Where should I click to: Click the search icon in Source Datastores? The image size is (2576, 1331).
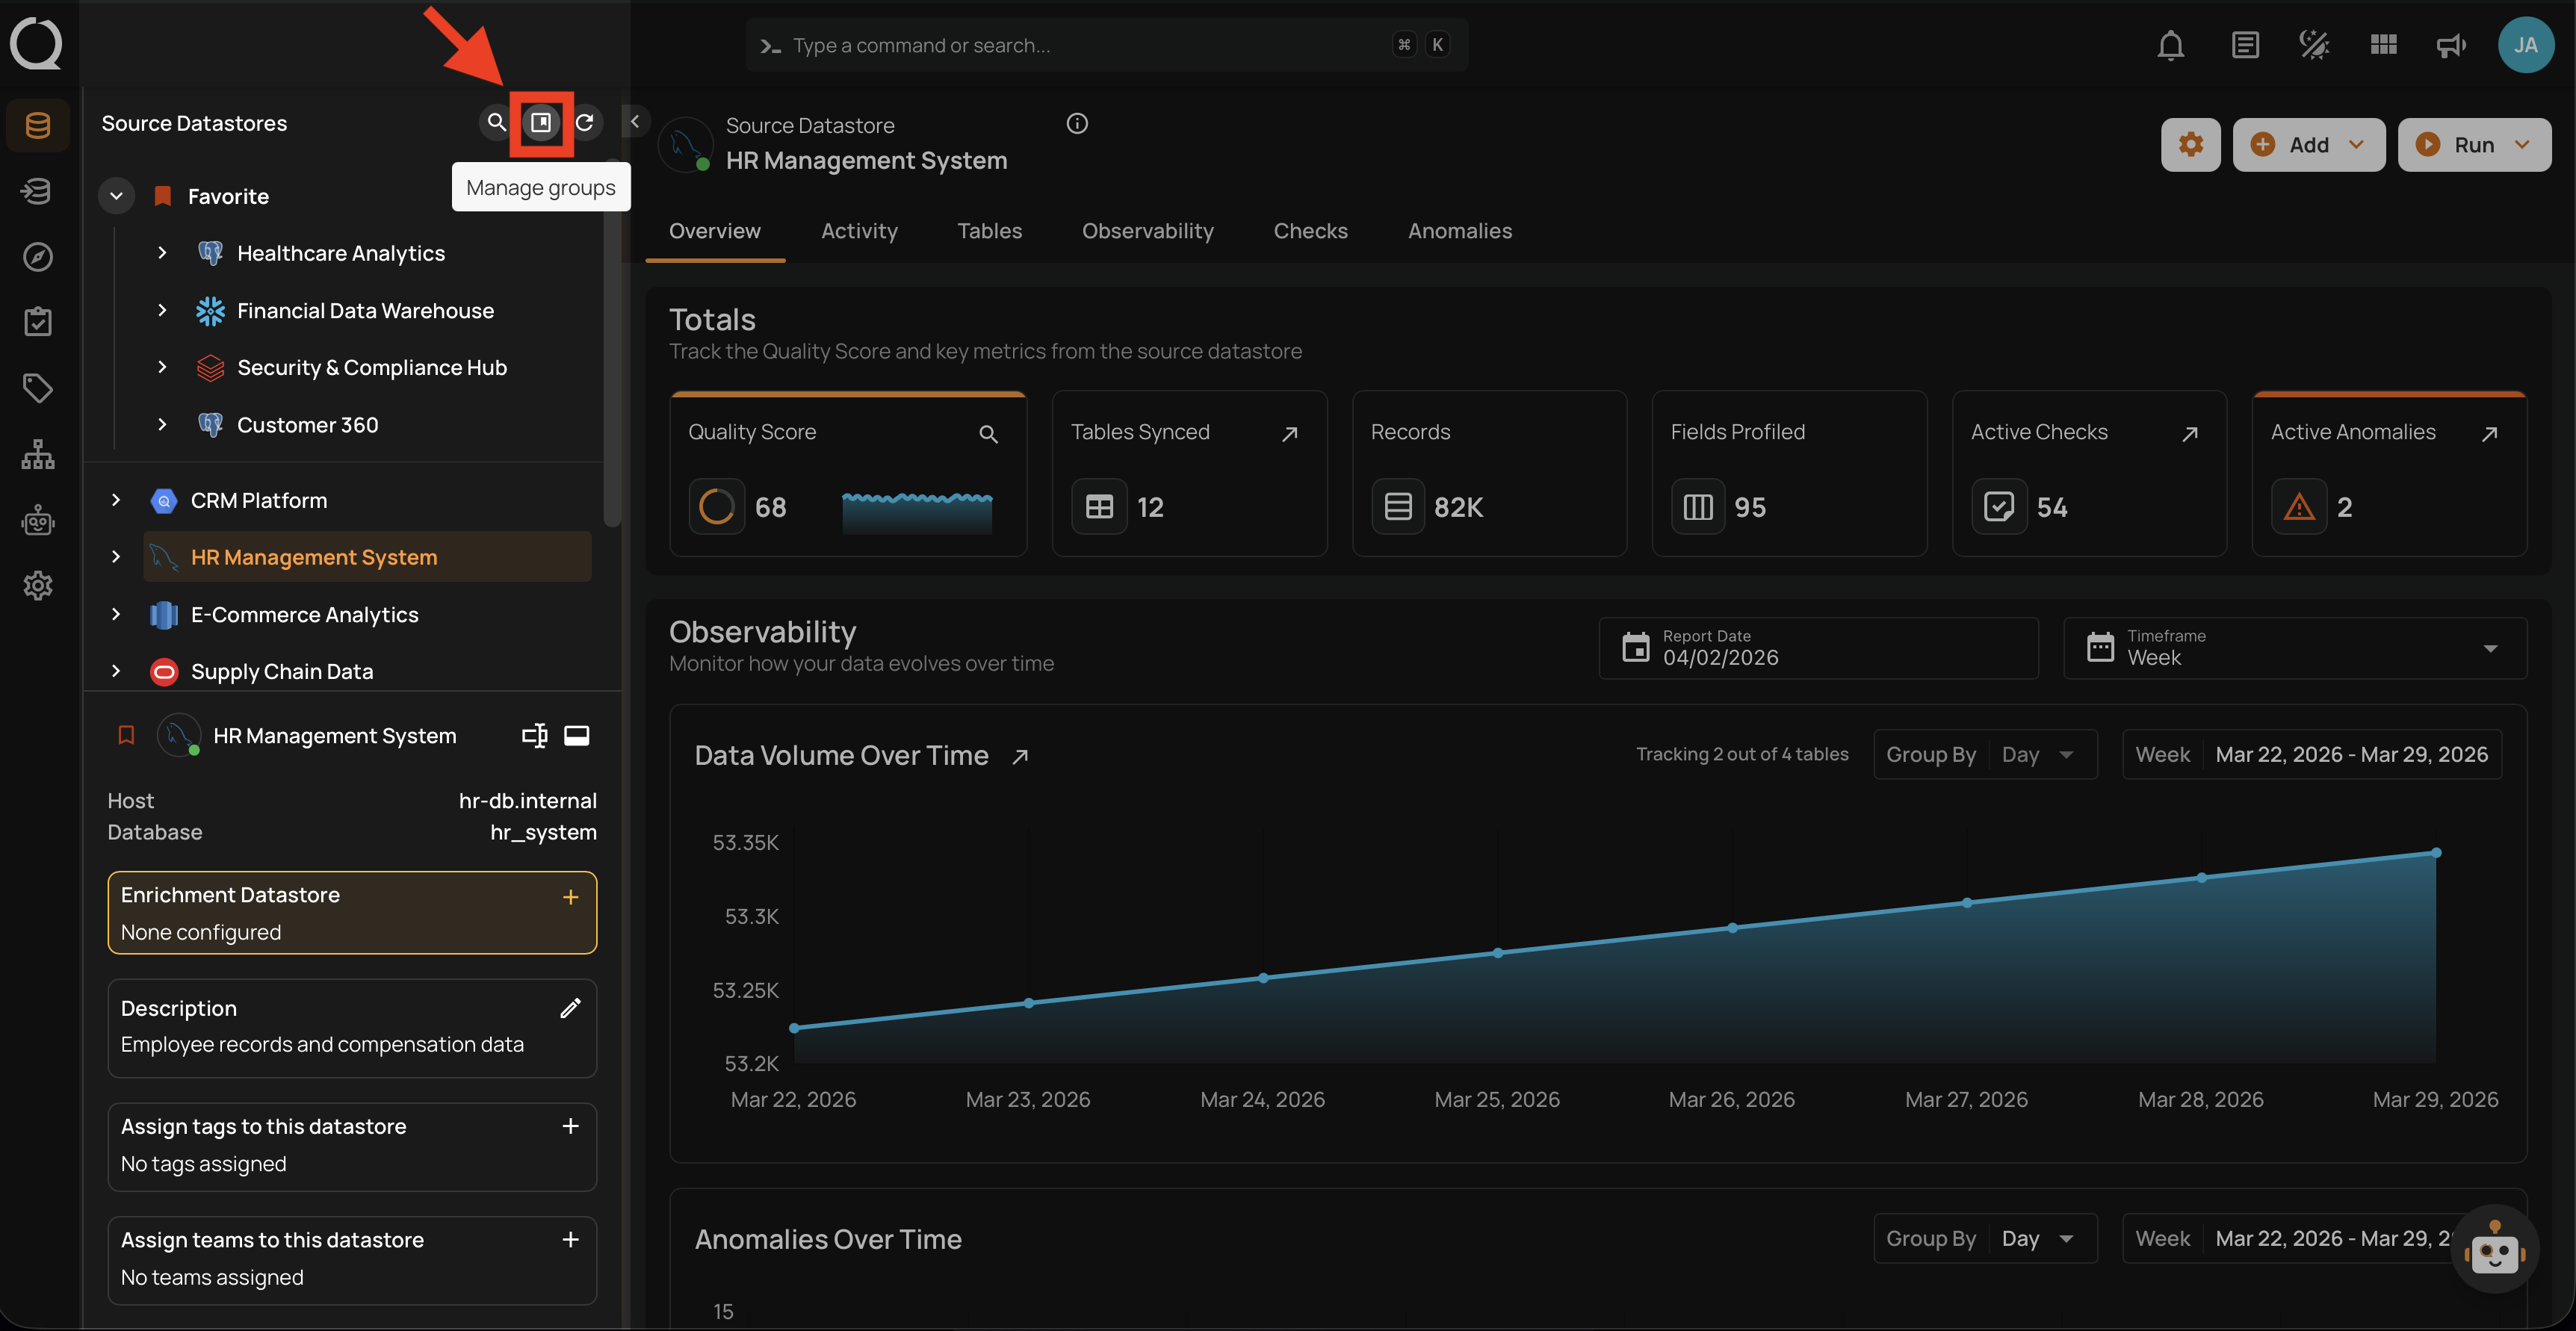pyautogui.click(x=496, y=122)
